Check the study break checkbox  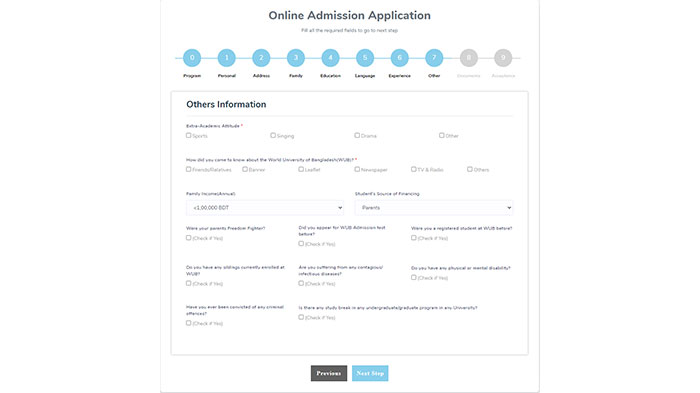click(x=301, y=317)
